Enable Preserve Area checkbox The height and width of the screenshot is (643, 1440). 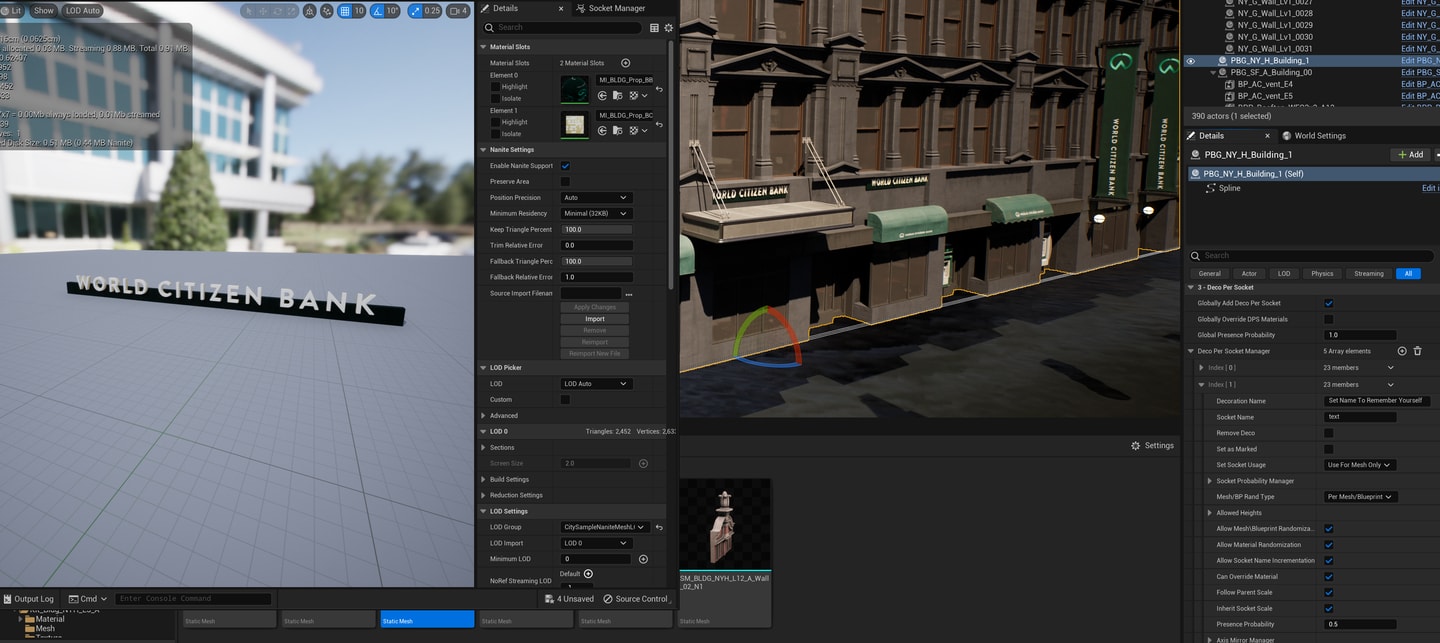point(565,182)
